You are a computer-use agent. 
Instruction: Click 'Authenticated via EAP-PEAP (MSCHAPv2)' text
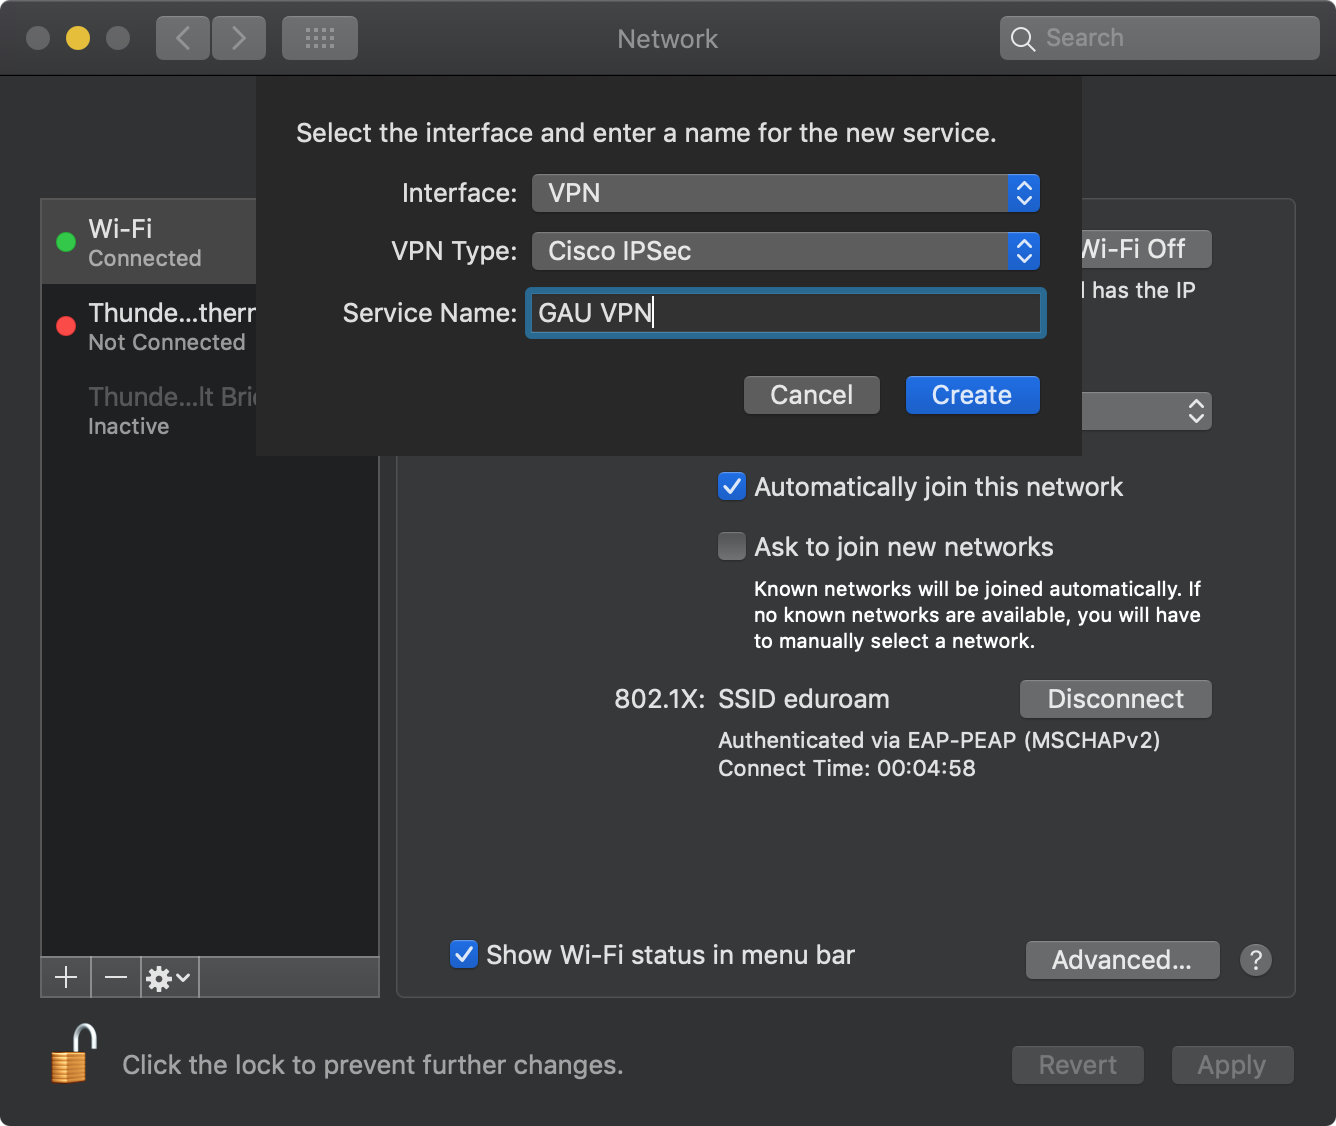939,740
